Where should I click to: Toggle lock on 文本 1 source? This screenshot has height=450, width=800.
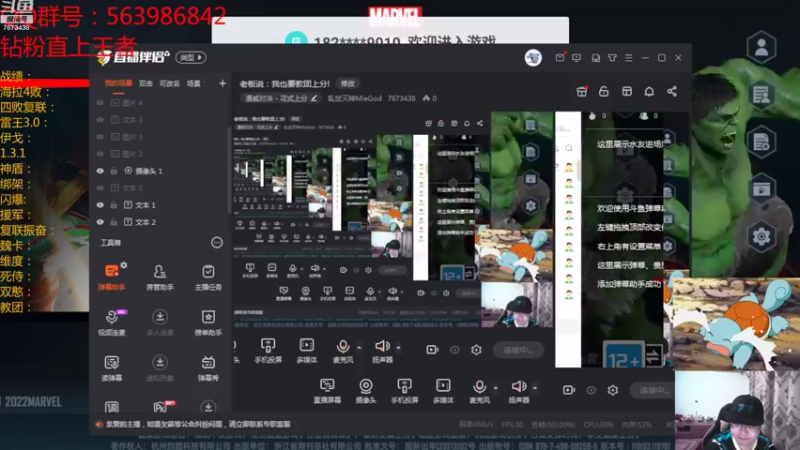(114, 205)
